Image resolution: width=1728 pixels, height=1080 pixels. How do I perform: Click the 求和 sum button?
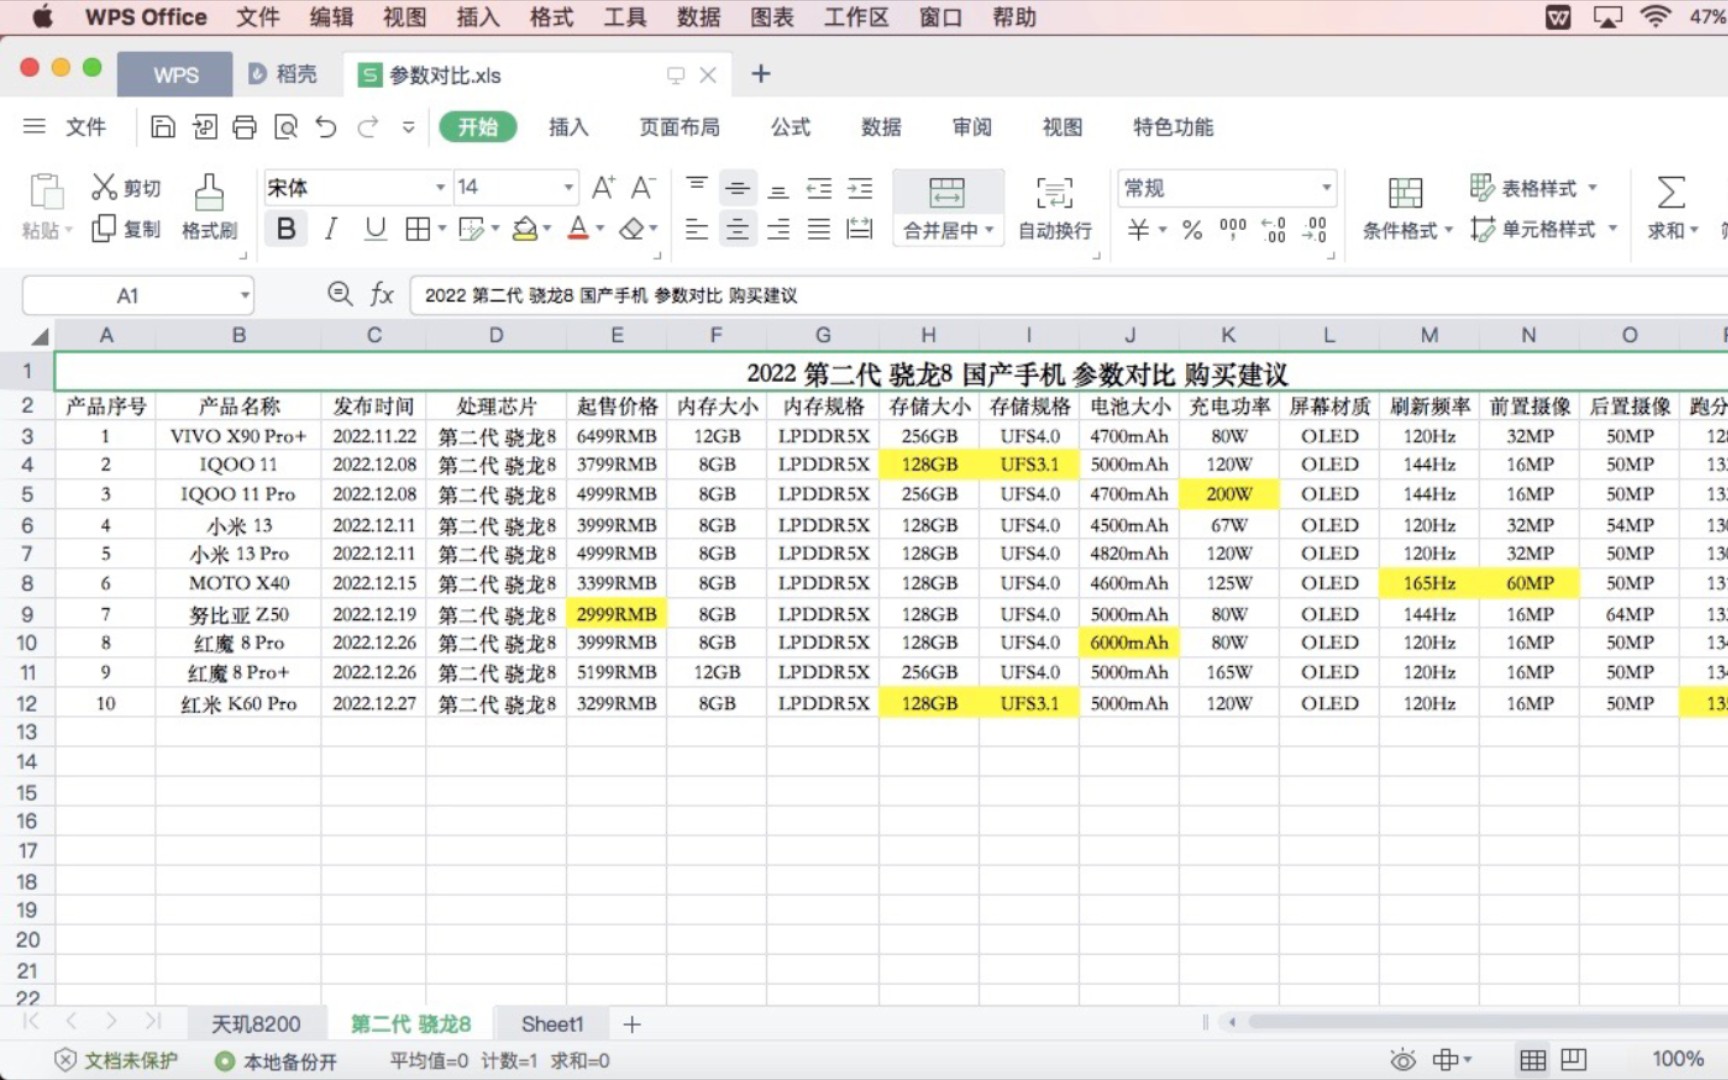coord(1672,208)
